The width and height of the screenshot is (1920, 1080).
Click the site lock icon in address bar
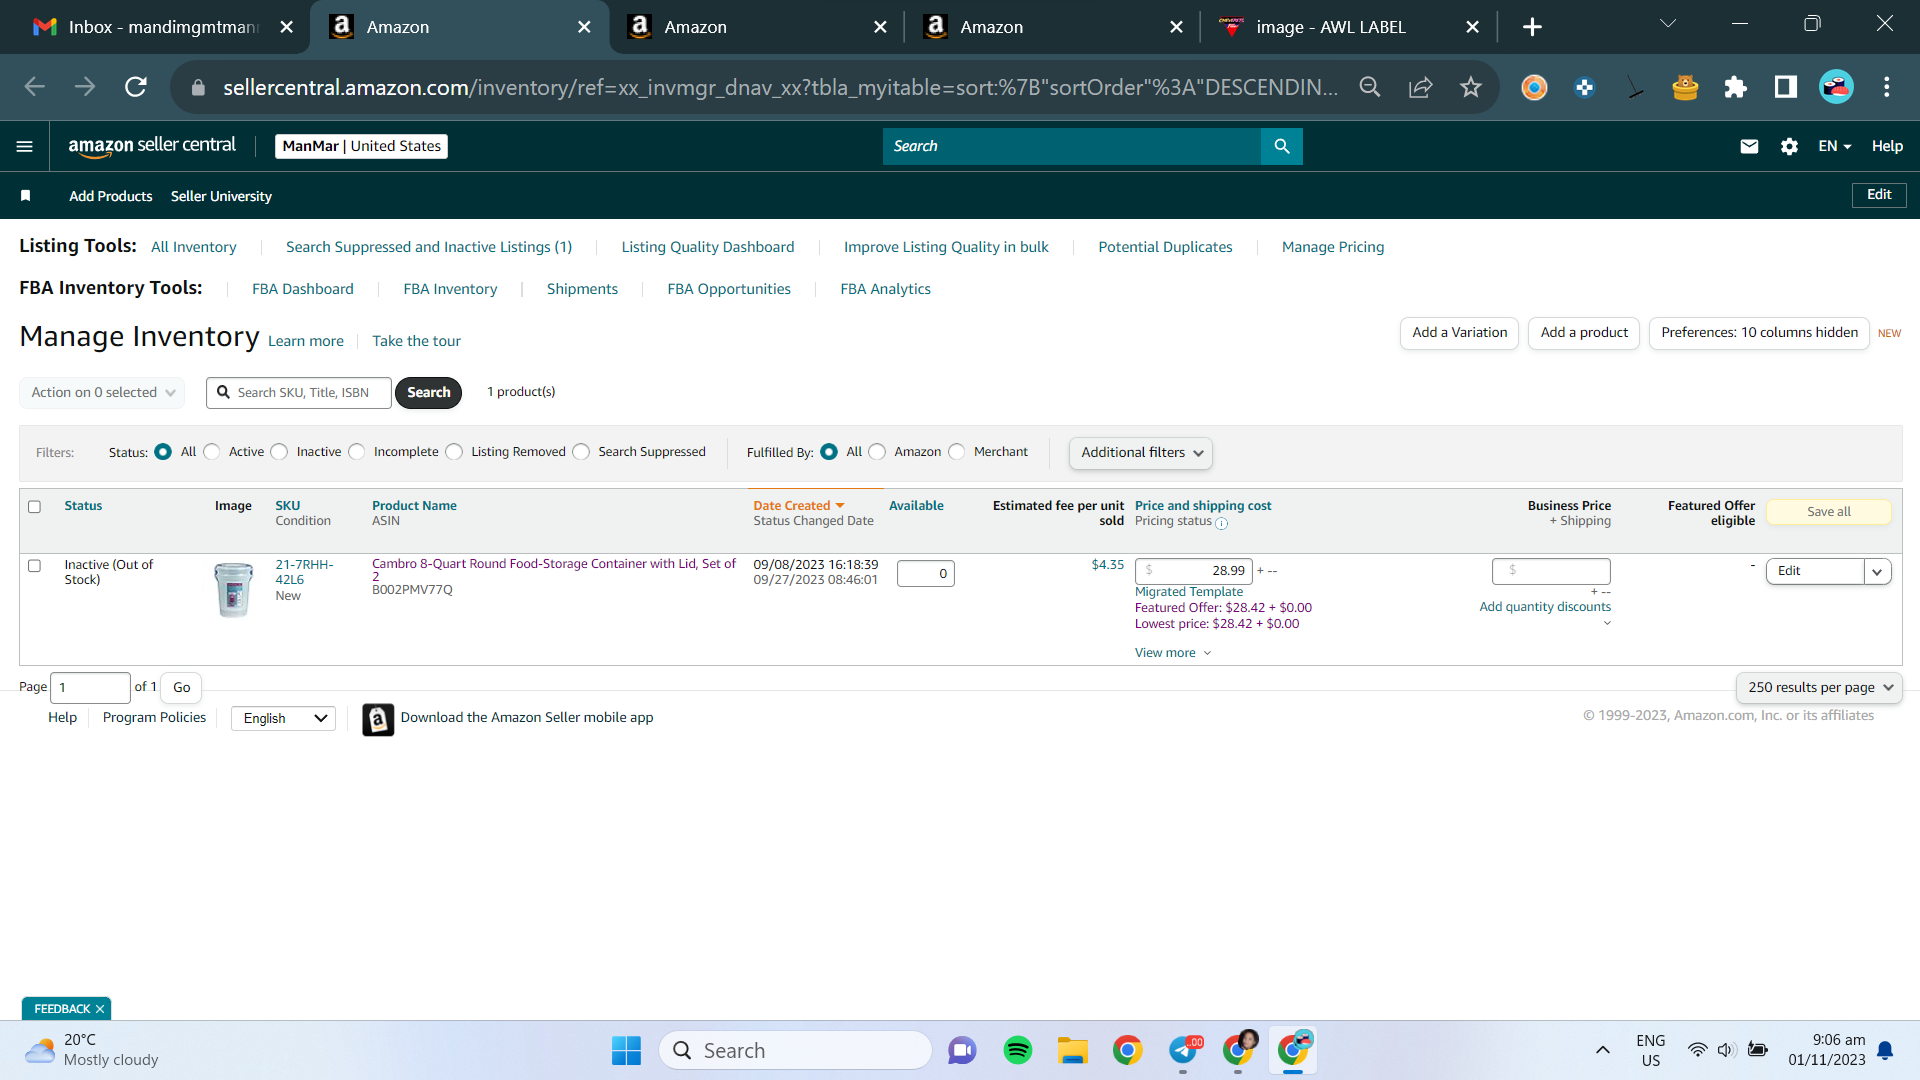198,87
